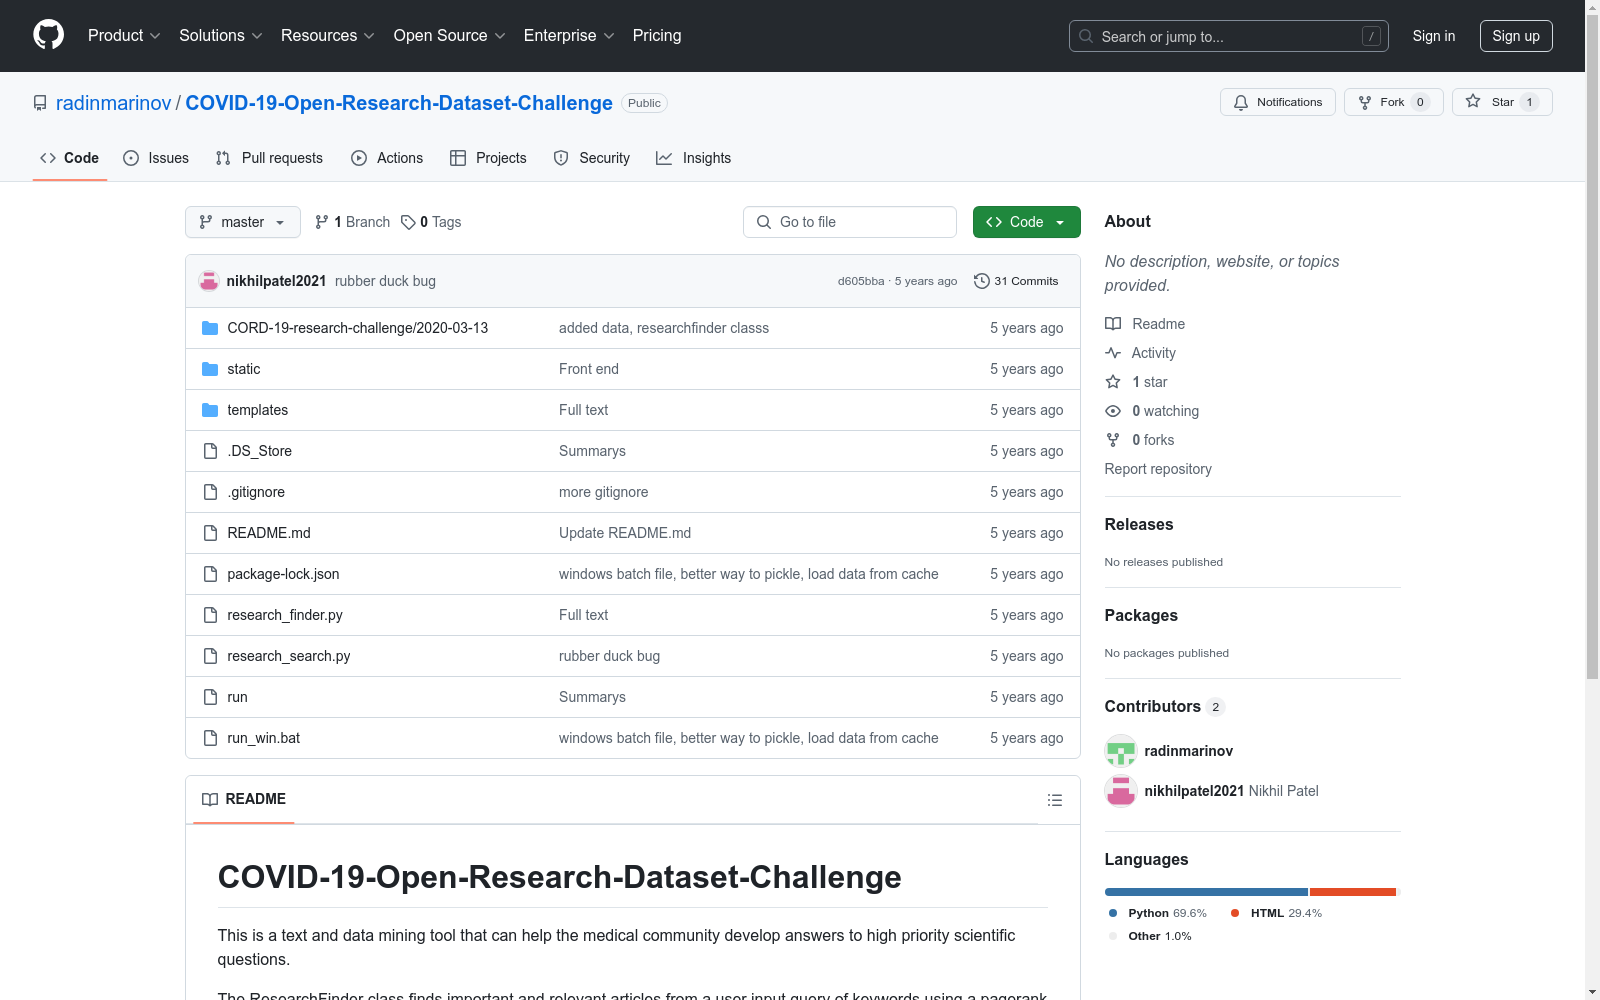
Task: Click the Sign in link
Action: 1434,36
